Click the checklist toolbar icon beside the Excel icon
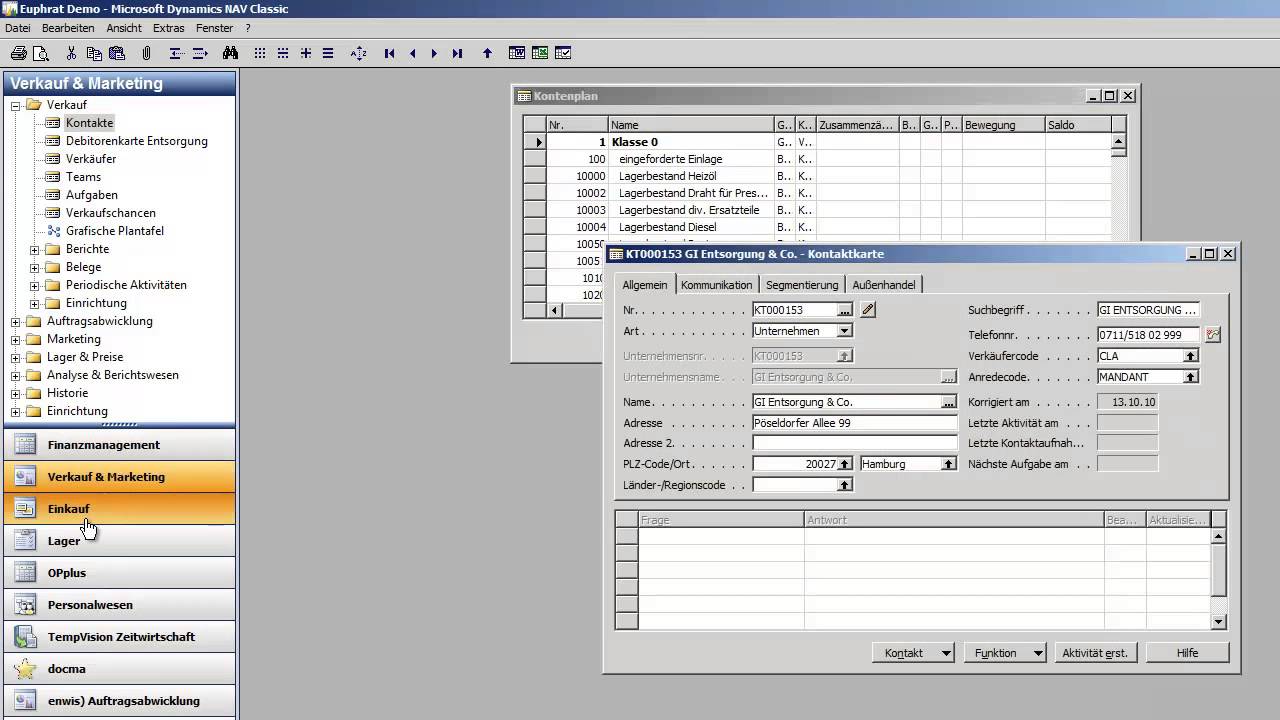 tap(563, 53)
